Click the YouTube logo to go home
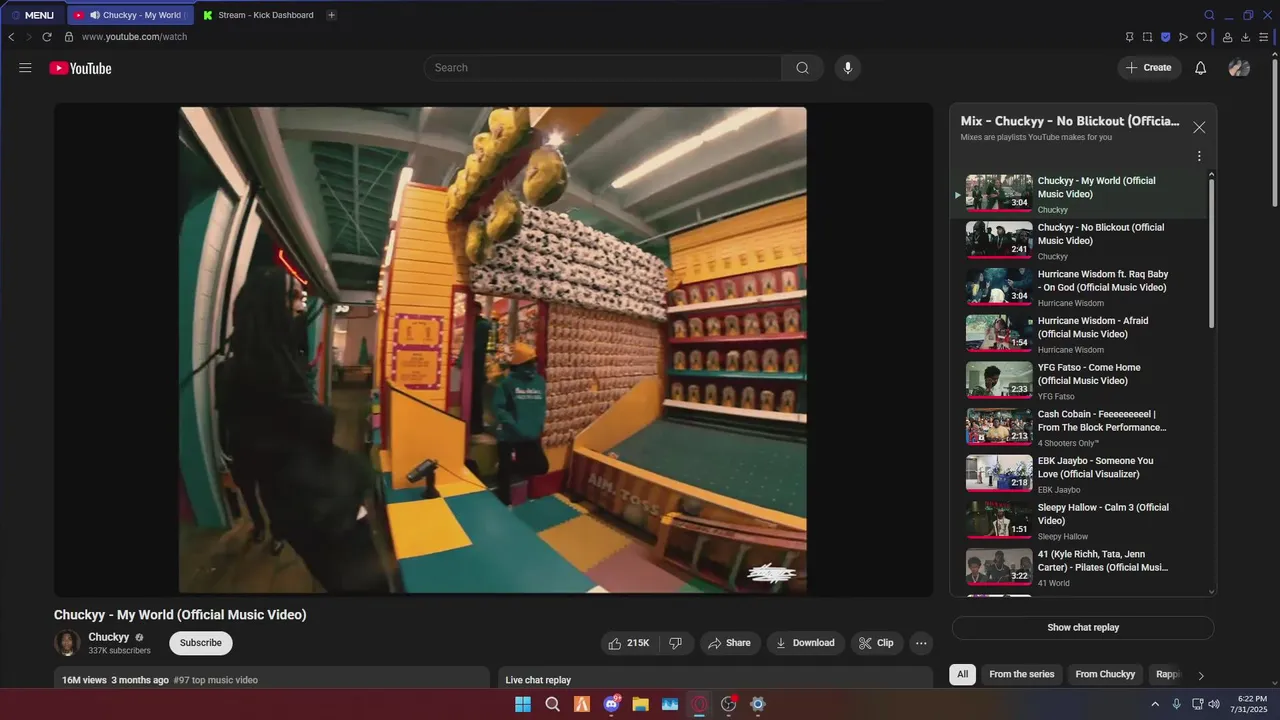Viewport: 1280px width, 720px height. point(80,68)
